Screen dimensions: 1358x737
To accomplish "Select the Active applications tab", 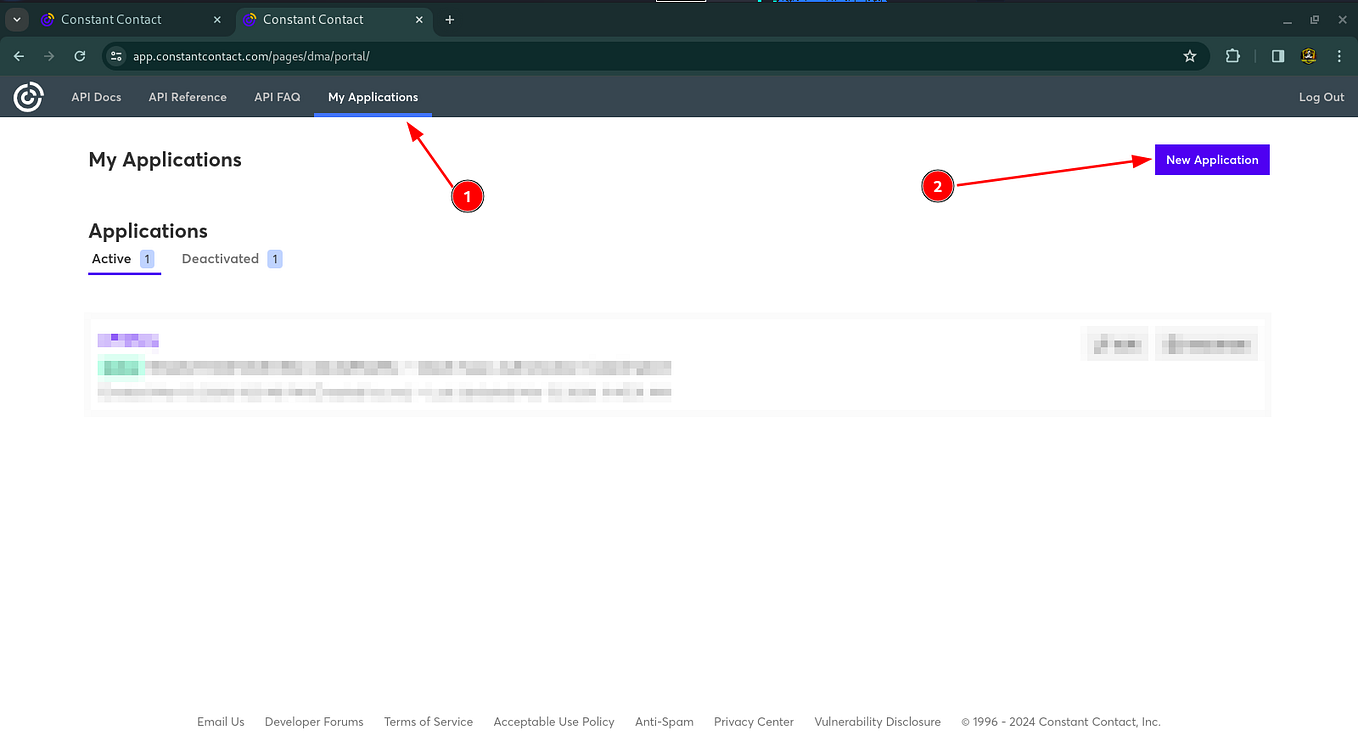I will 110,258.
